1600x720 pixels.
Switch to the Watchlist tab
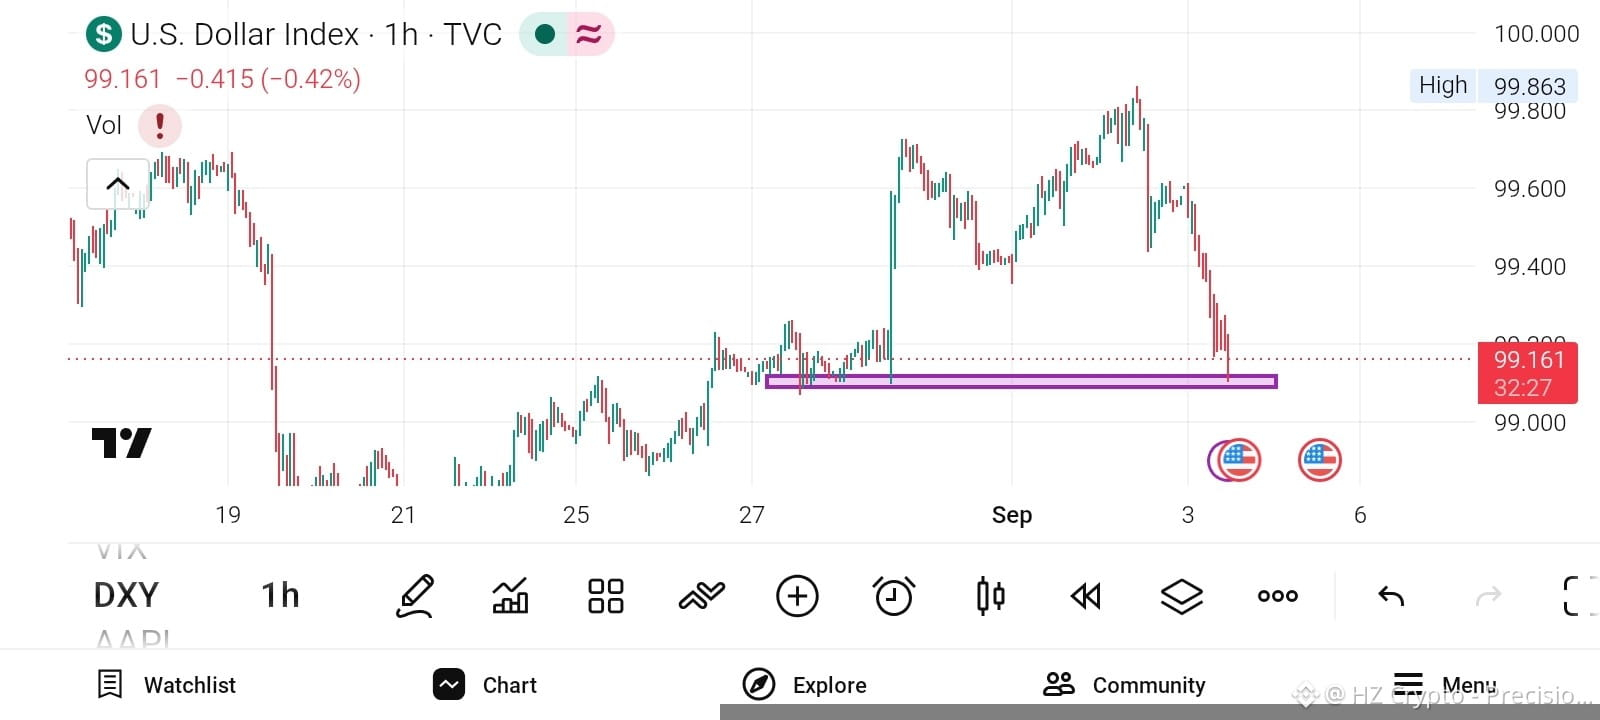[x=166, y=685]
